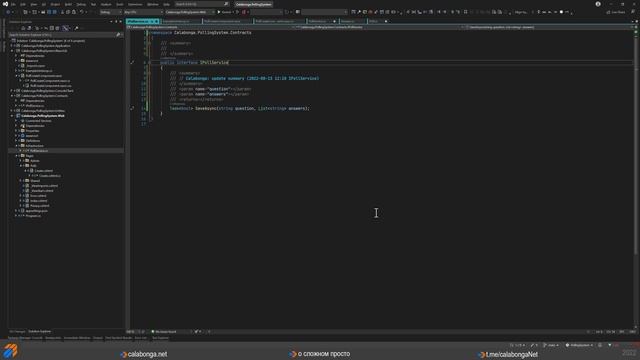
Task: Select the Solution 'Calabonga.PollingSystem' root node
Action: [x=51, y=41]
